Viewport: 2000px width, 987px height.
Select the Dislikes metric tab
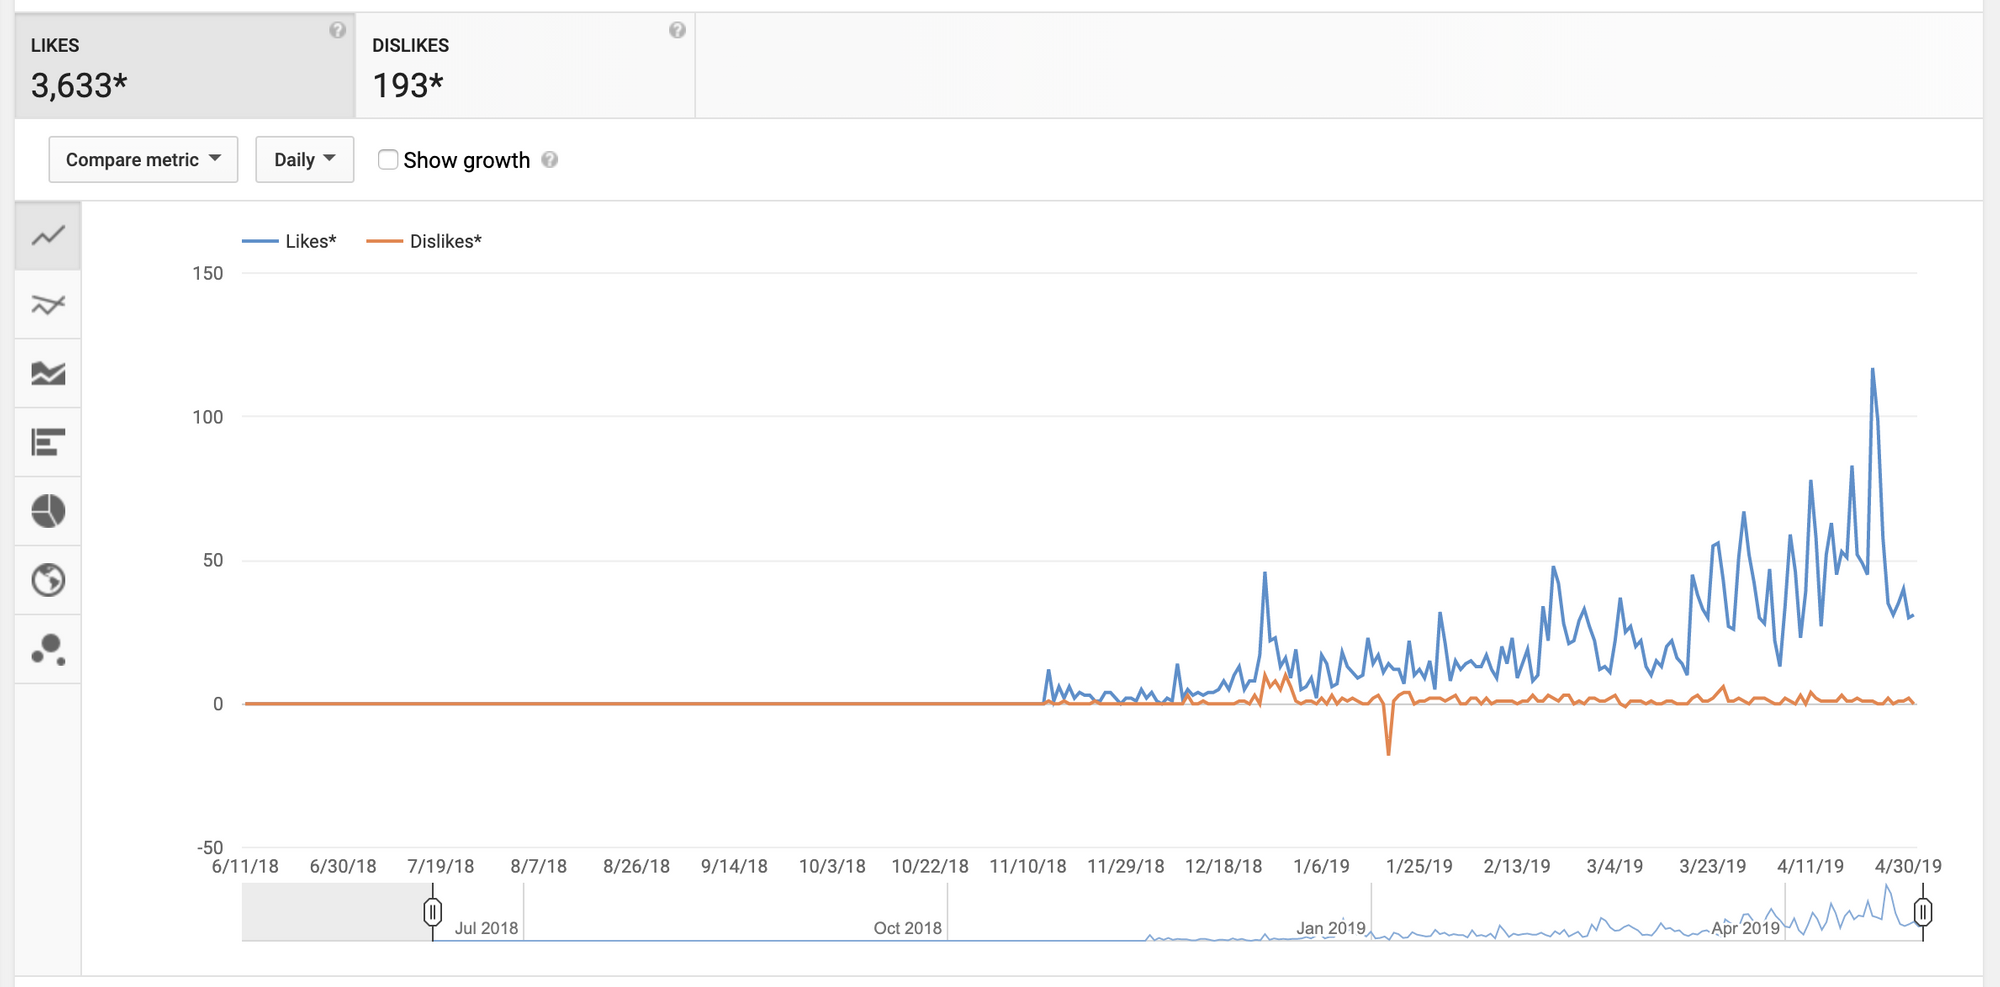pyautogui.click(x=525, y=66)
